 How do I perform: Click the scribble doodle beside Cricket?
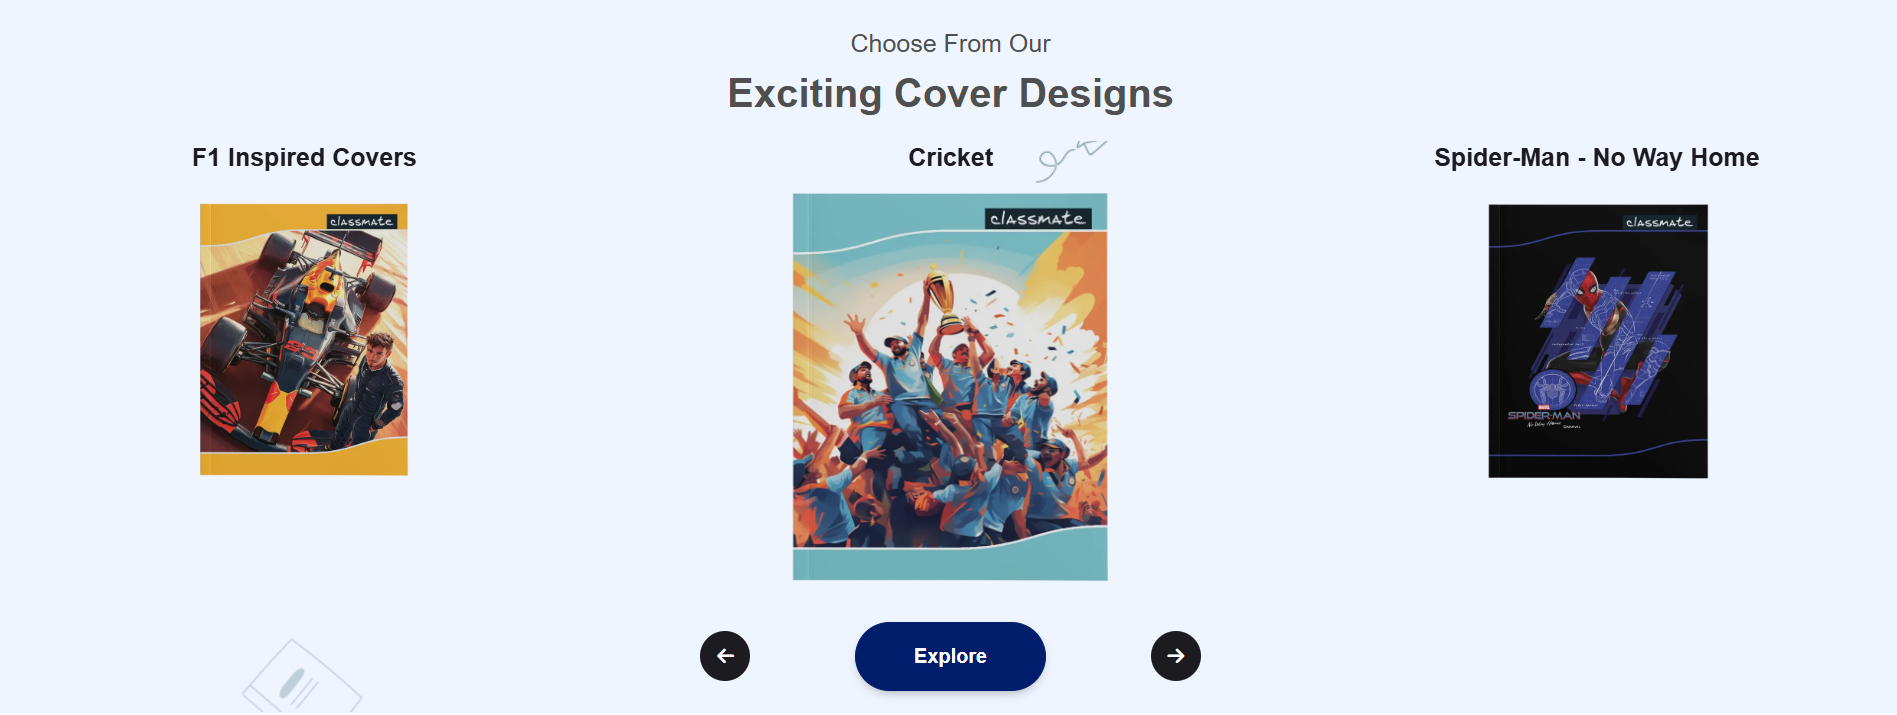(1071, 160)
